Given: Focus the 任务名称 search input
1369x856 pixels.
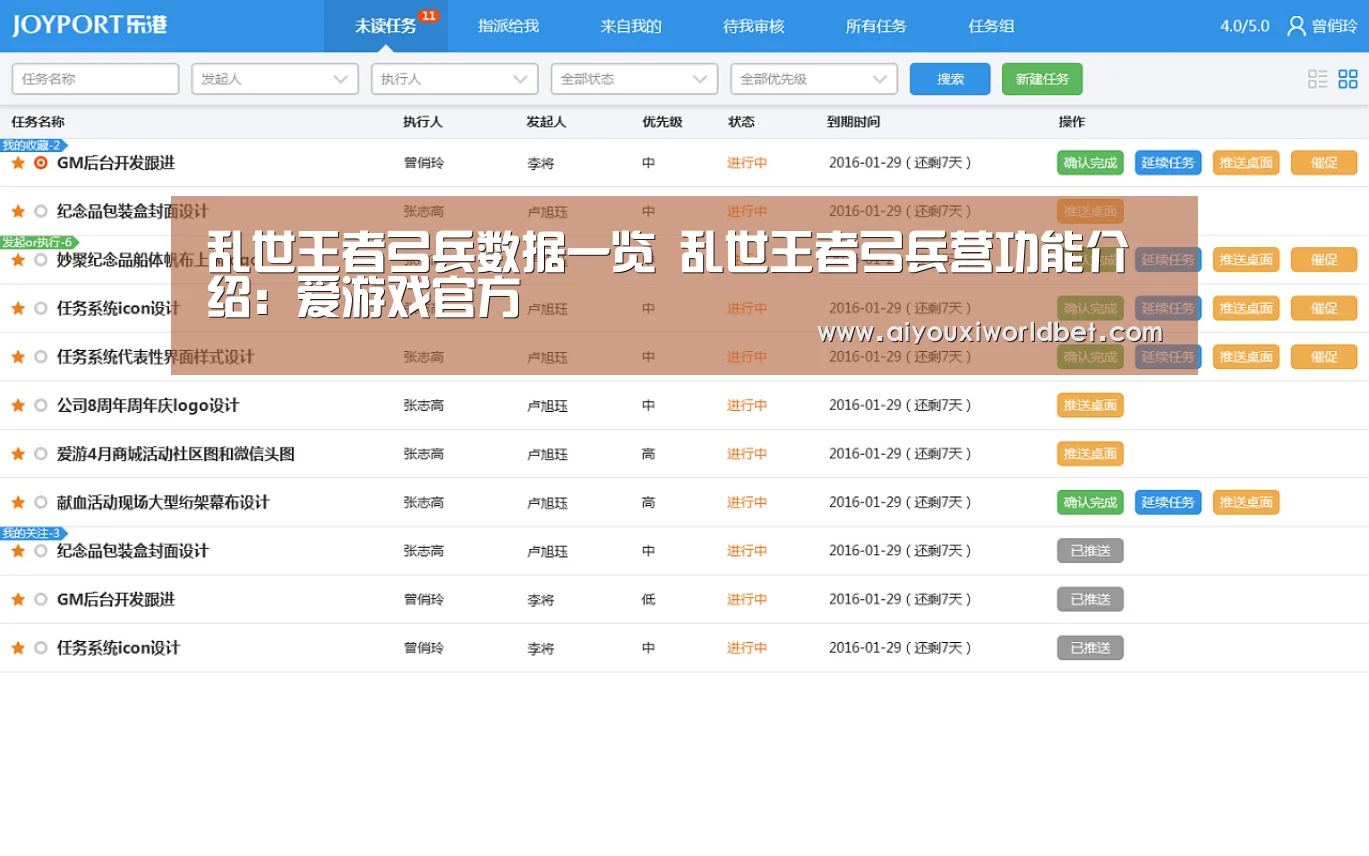Looking at the screenshot, I should [x=95, y=79].
